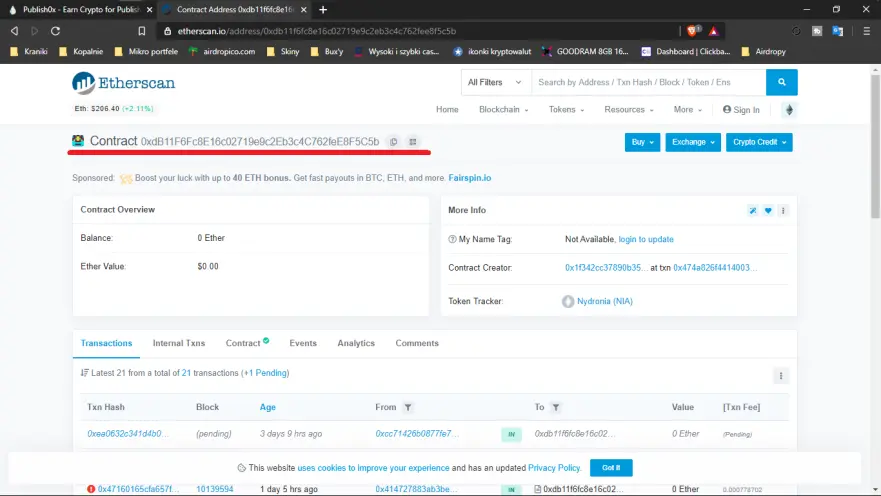The width and height of the screenshot is (881, 496).
Task: Open the Crypto Credit dropdown
Action: coord(759,142)
